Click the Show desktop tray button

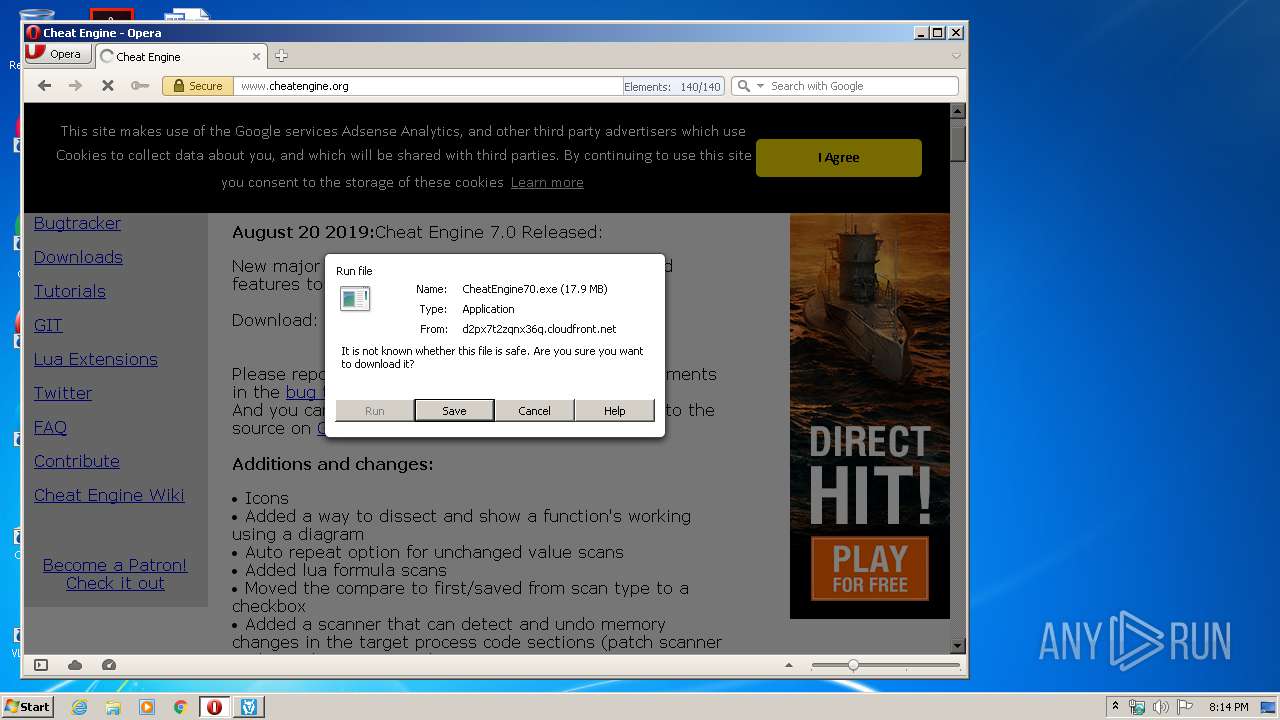[1269, 707]
